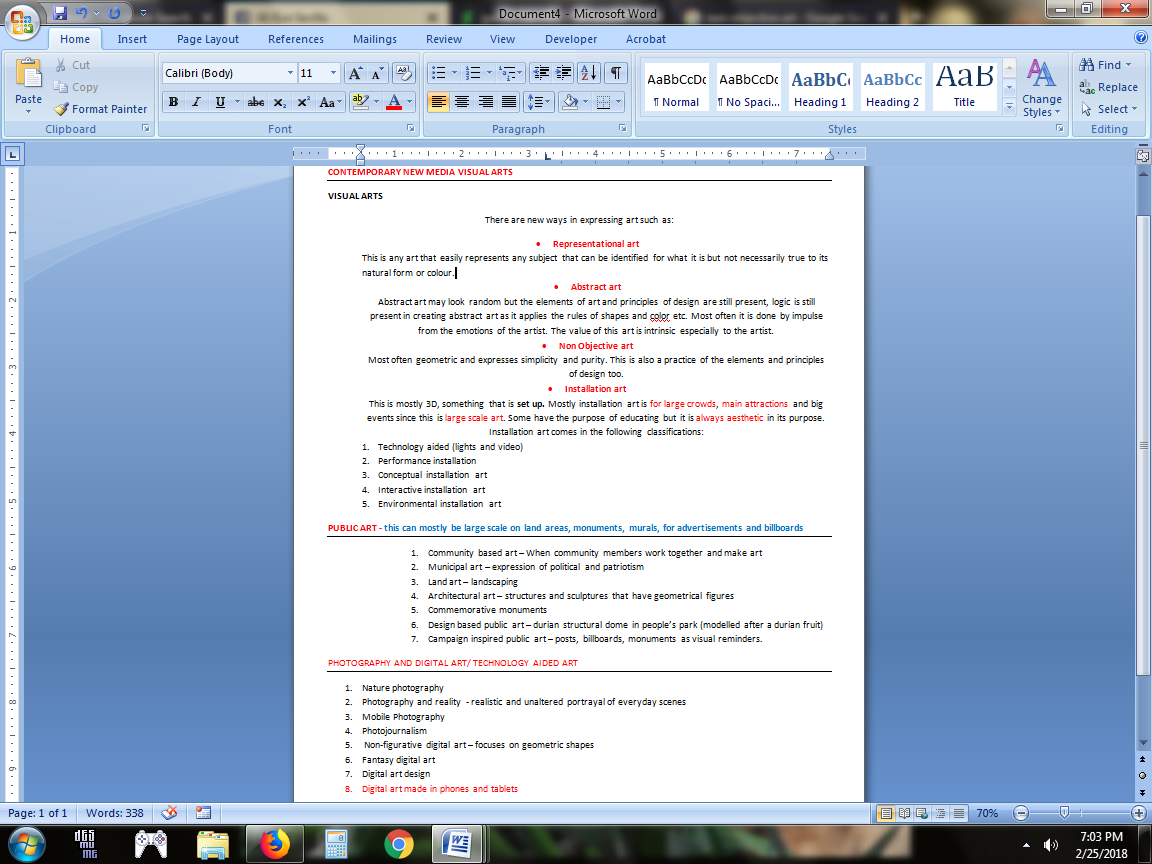Toggle bold formatting

173,102
